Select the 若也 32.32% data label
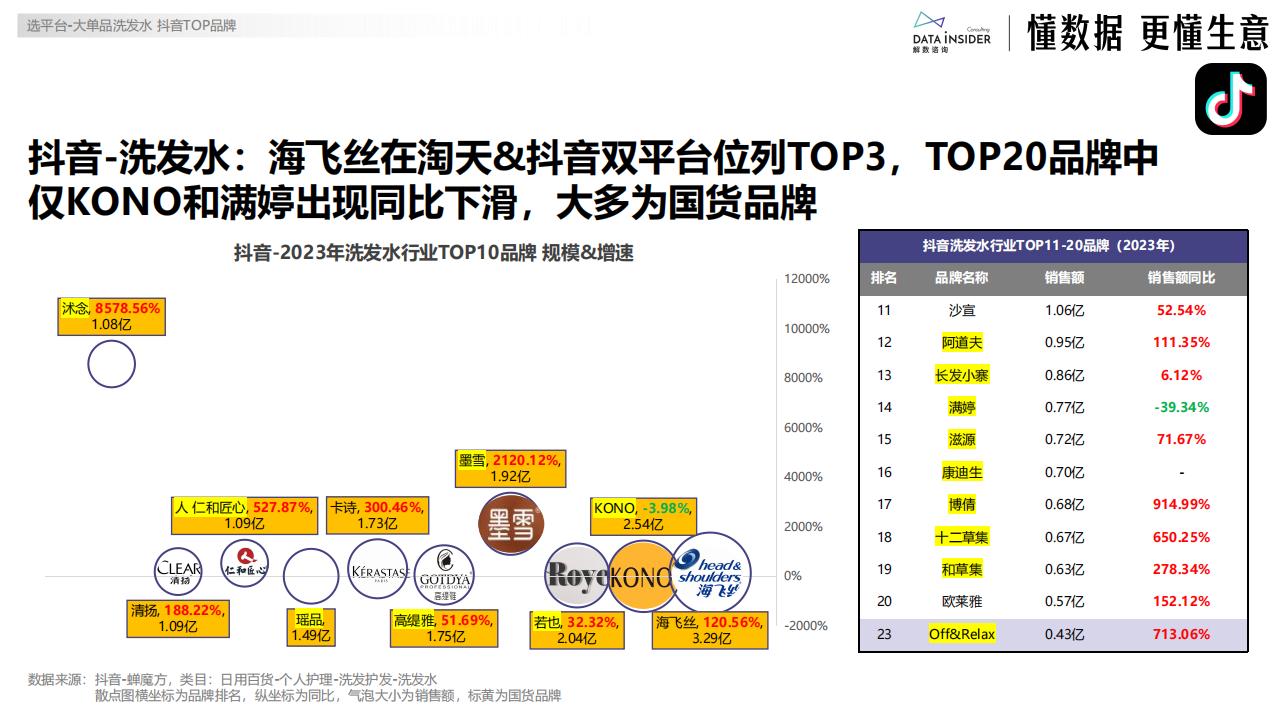1280x720 pixels. 577,630
